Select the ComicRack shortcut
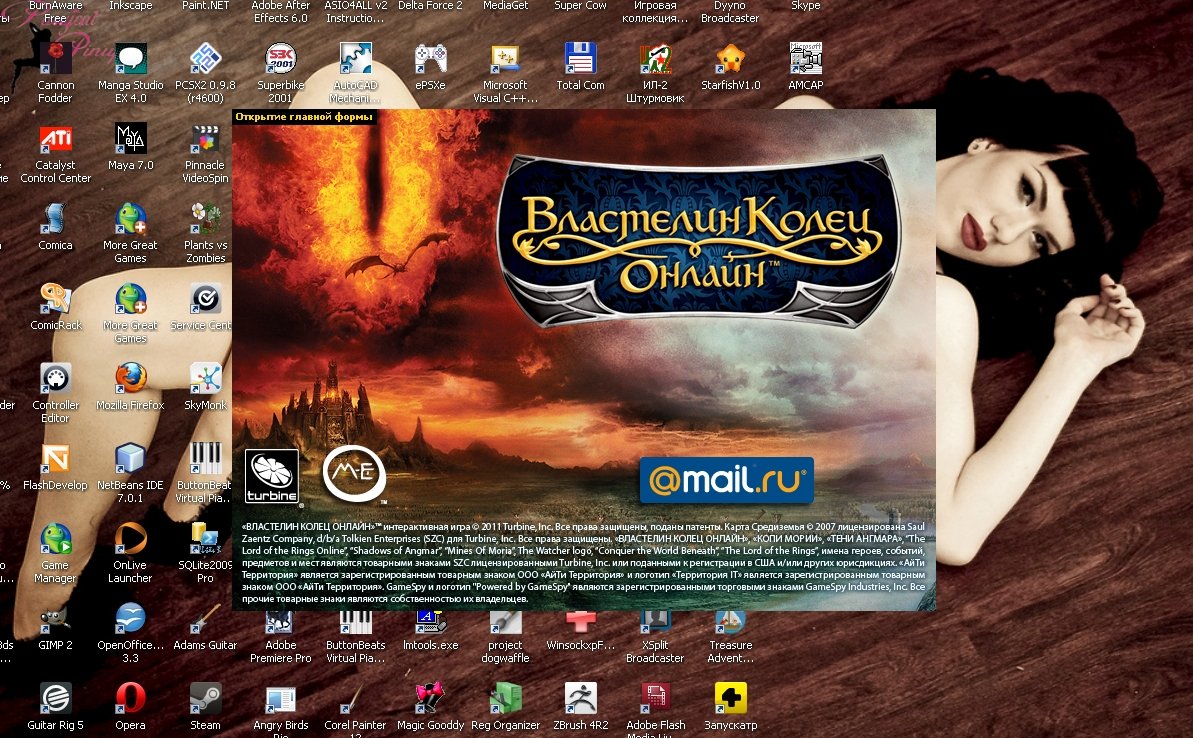The image size is (1193, 738). [x=56, y=298]
